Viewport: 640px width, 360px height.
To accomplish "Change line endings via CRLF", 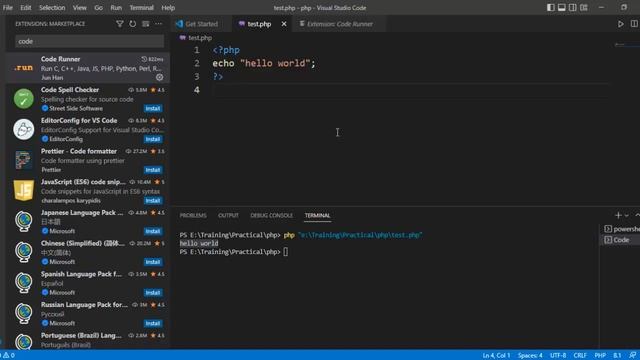I will (x=580, y=355).
